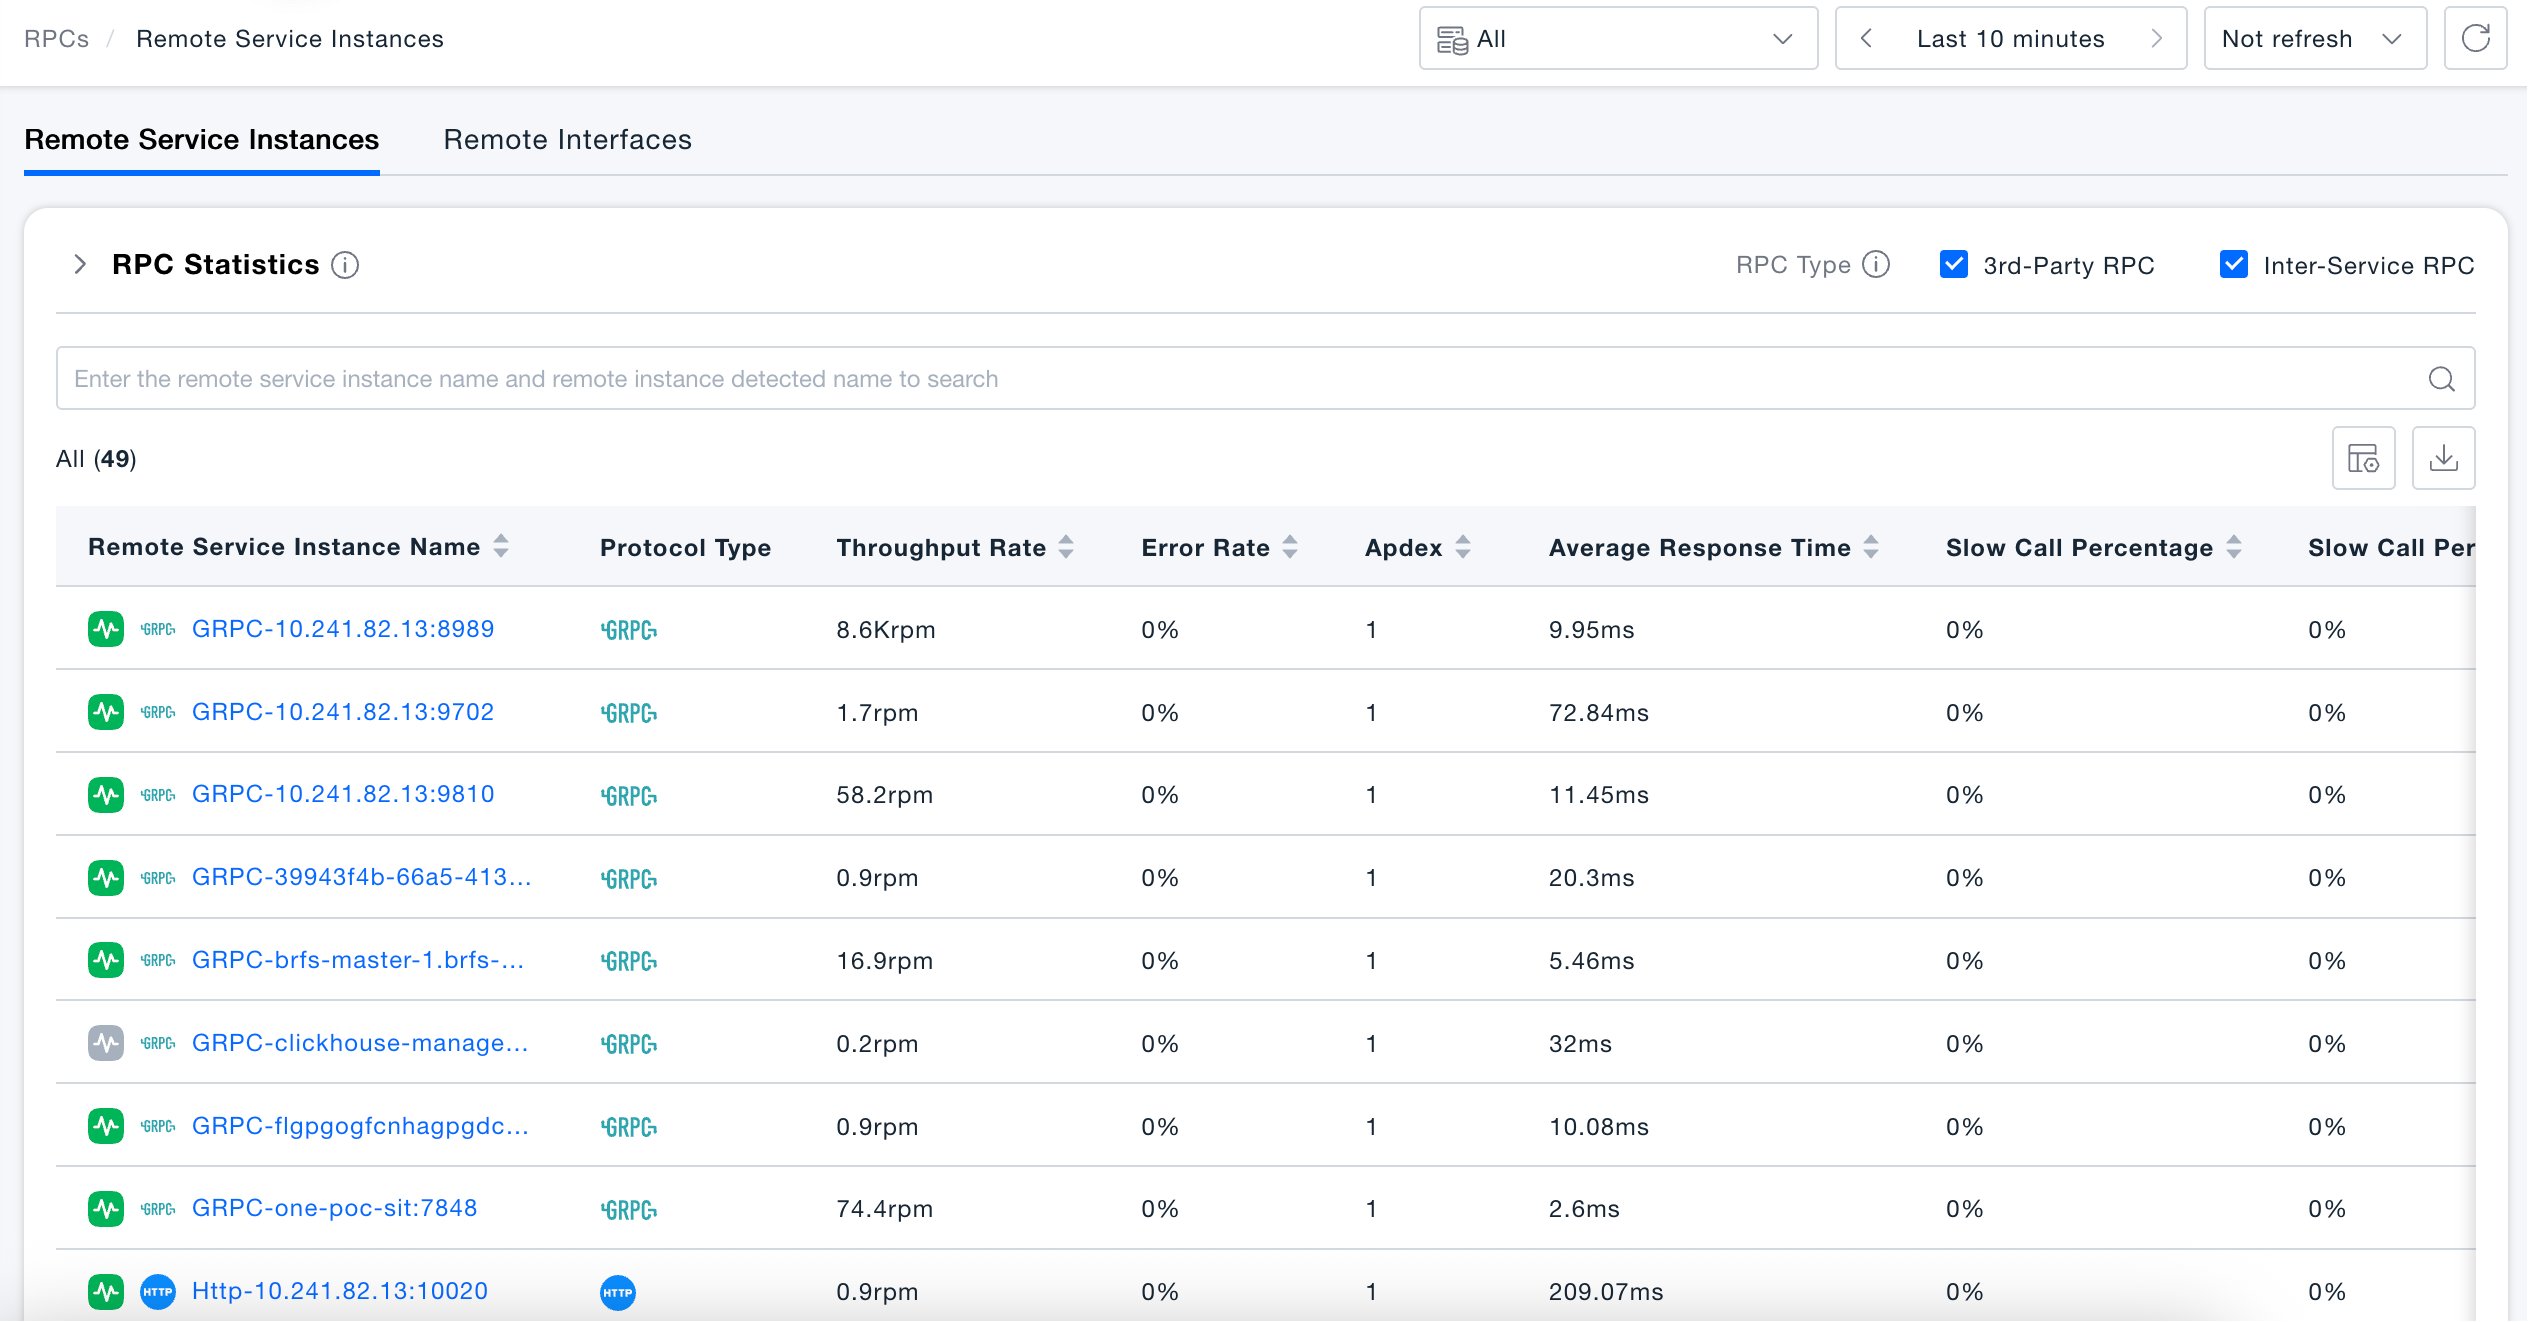This screenshot has width=2528, height=1322.
Task: Select the Remote Service Instances tab
Action: click(x=202, y=140)
